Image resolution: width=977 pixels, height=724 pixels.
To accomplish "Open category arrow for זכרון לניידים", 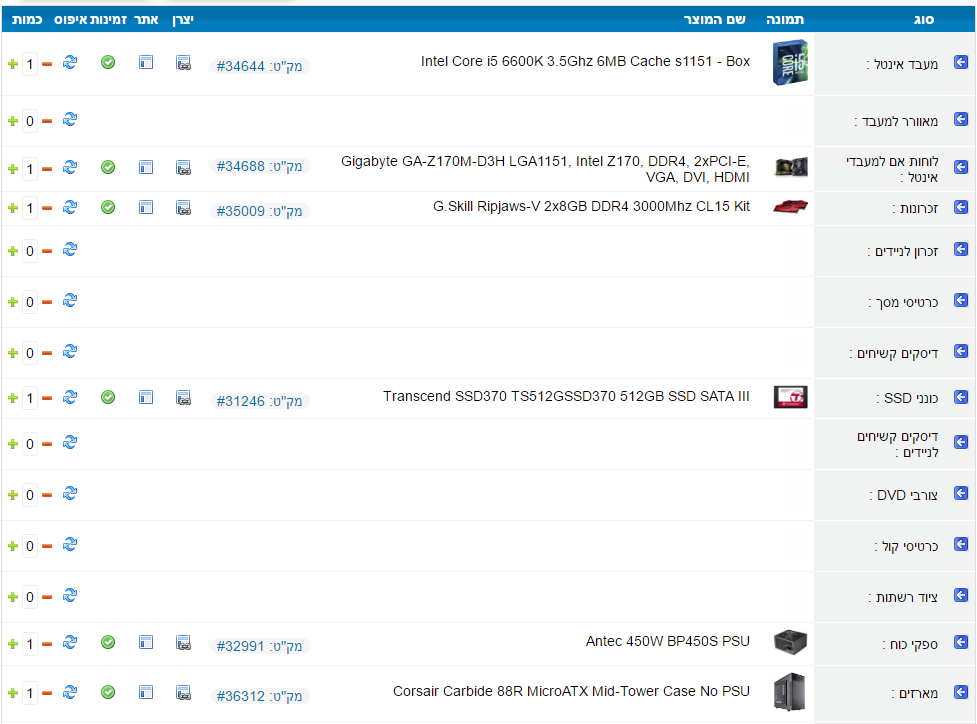I will [x=961, y=249].
